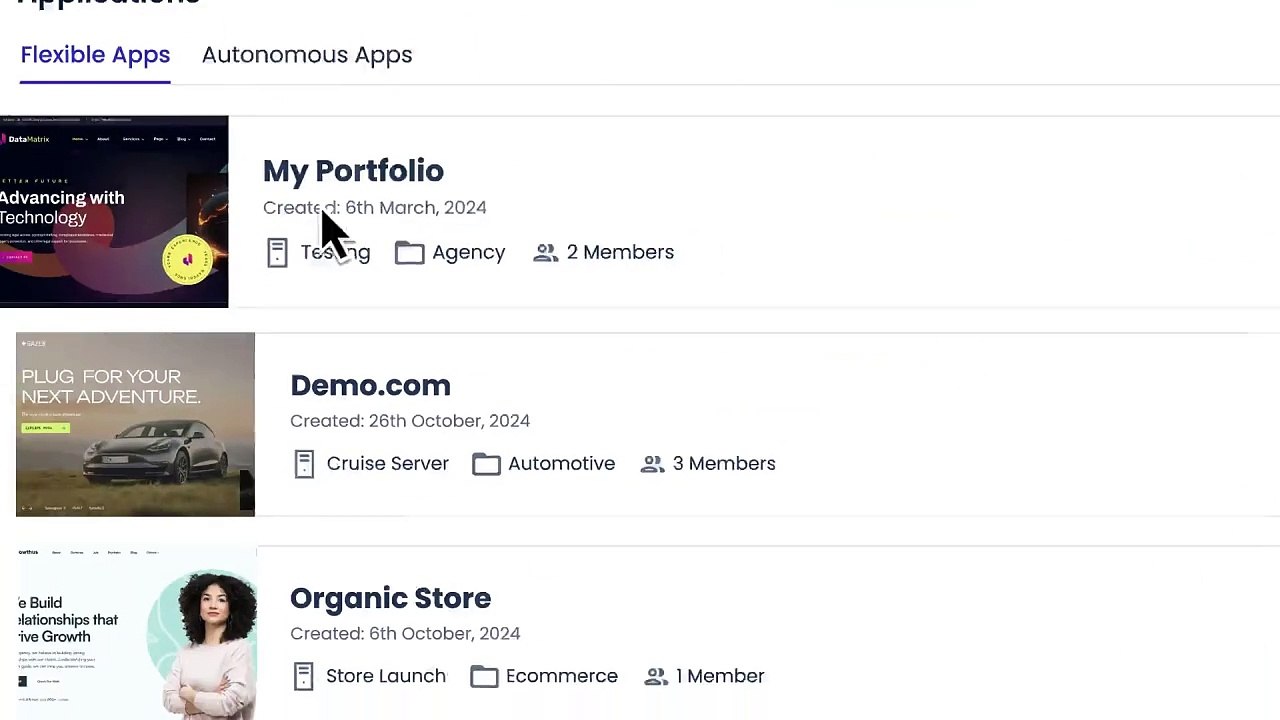Click the Ecommerce folder icon
This screenshot has height=720, width=1280.
(x=484, y=676)
